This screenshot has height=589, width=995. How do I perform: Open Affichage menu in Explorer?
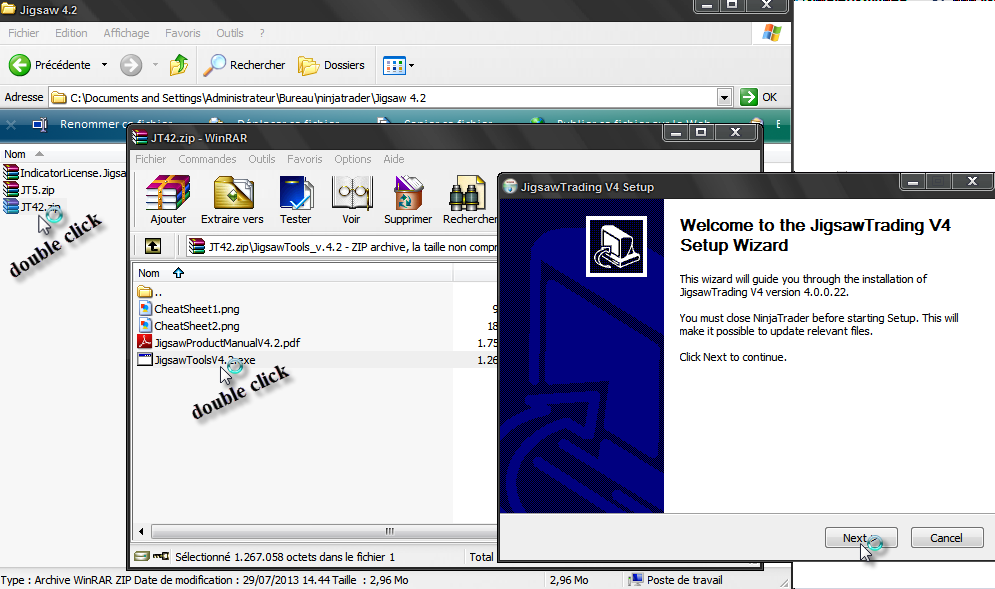point(126,33)
